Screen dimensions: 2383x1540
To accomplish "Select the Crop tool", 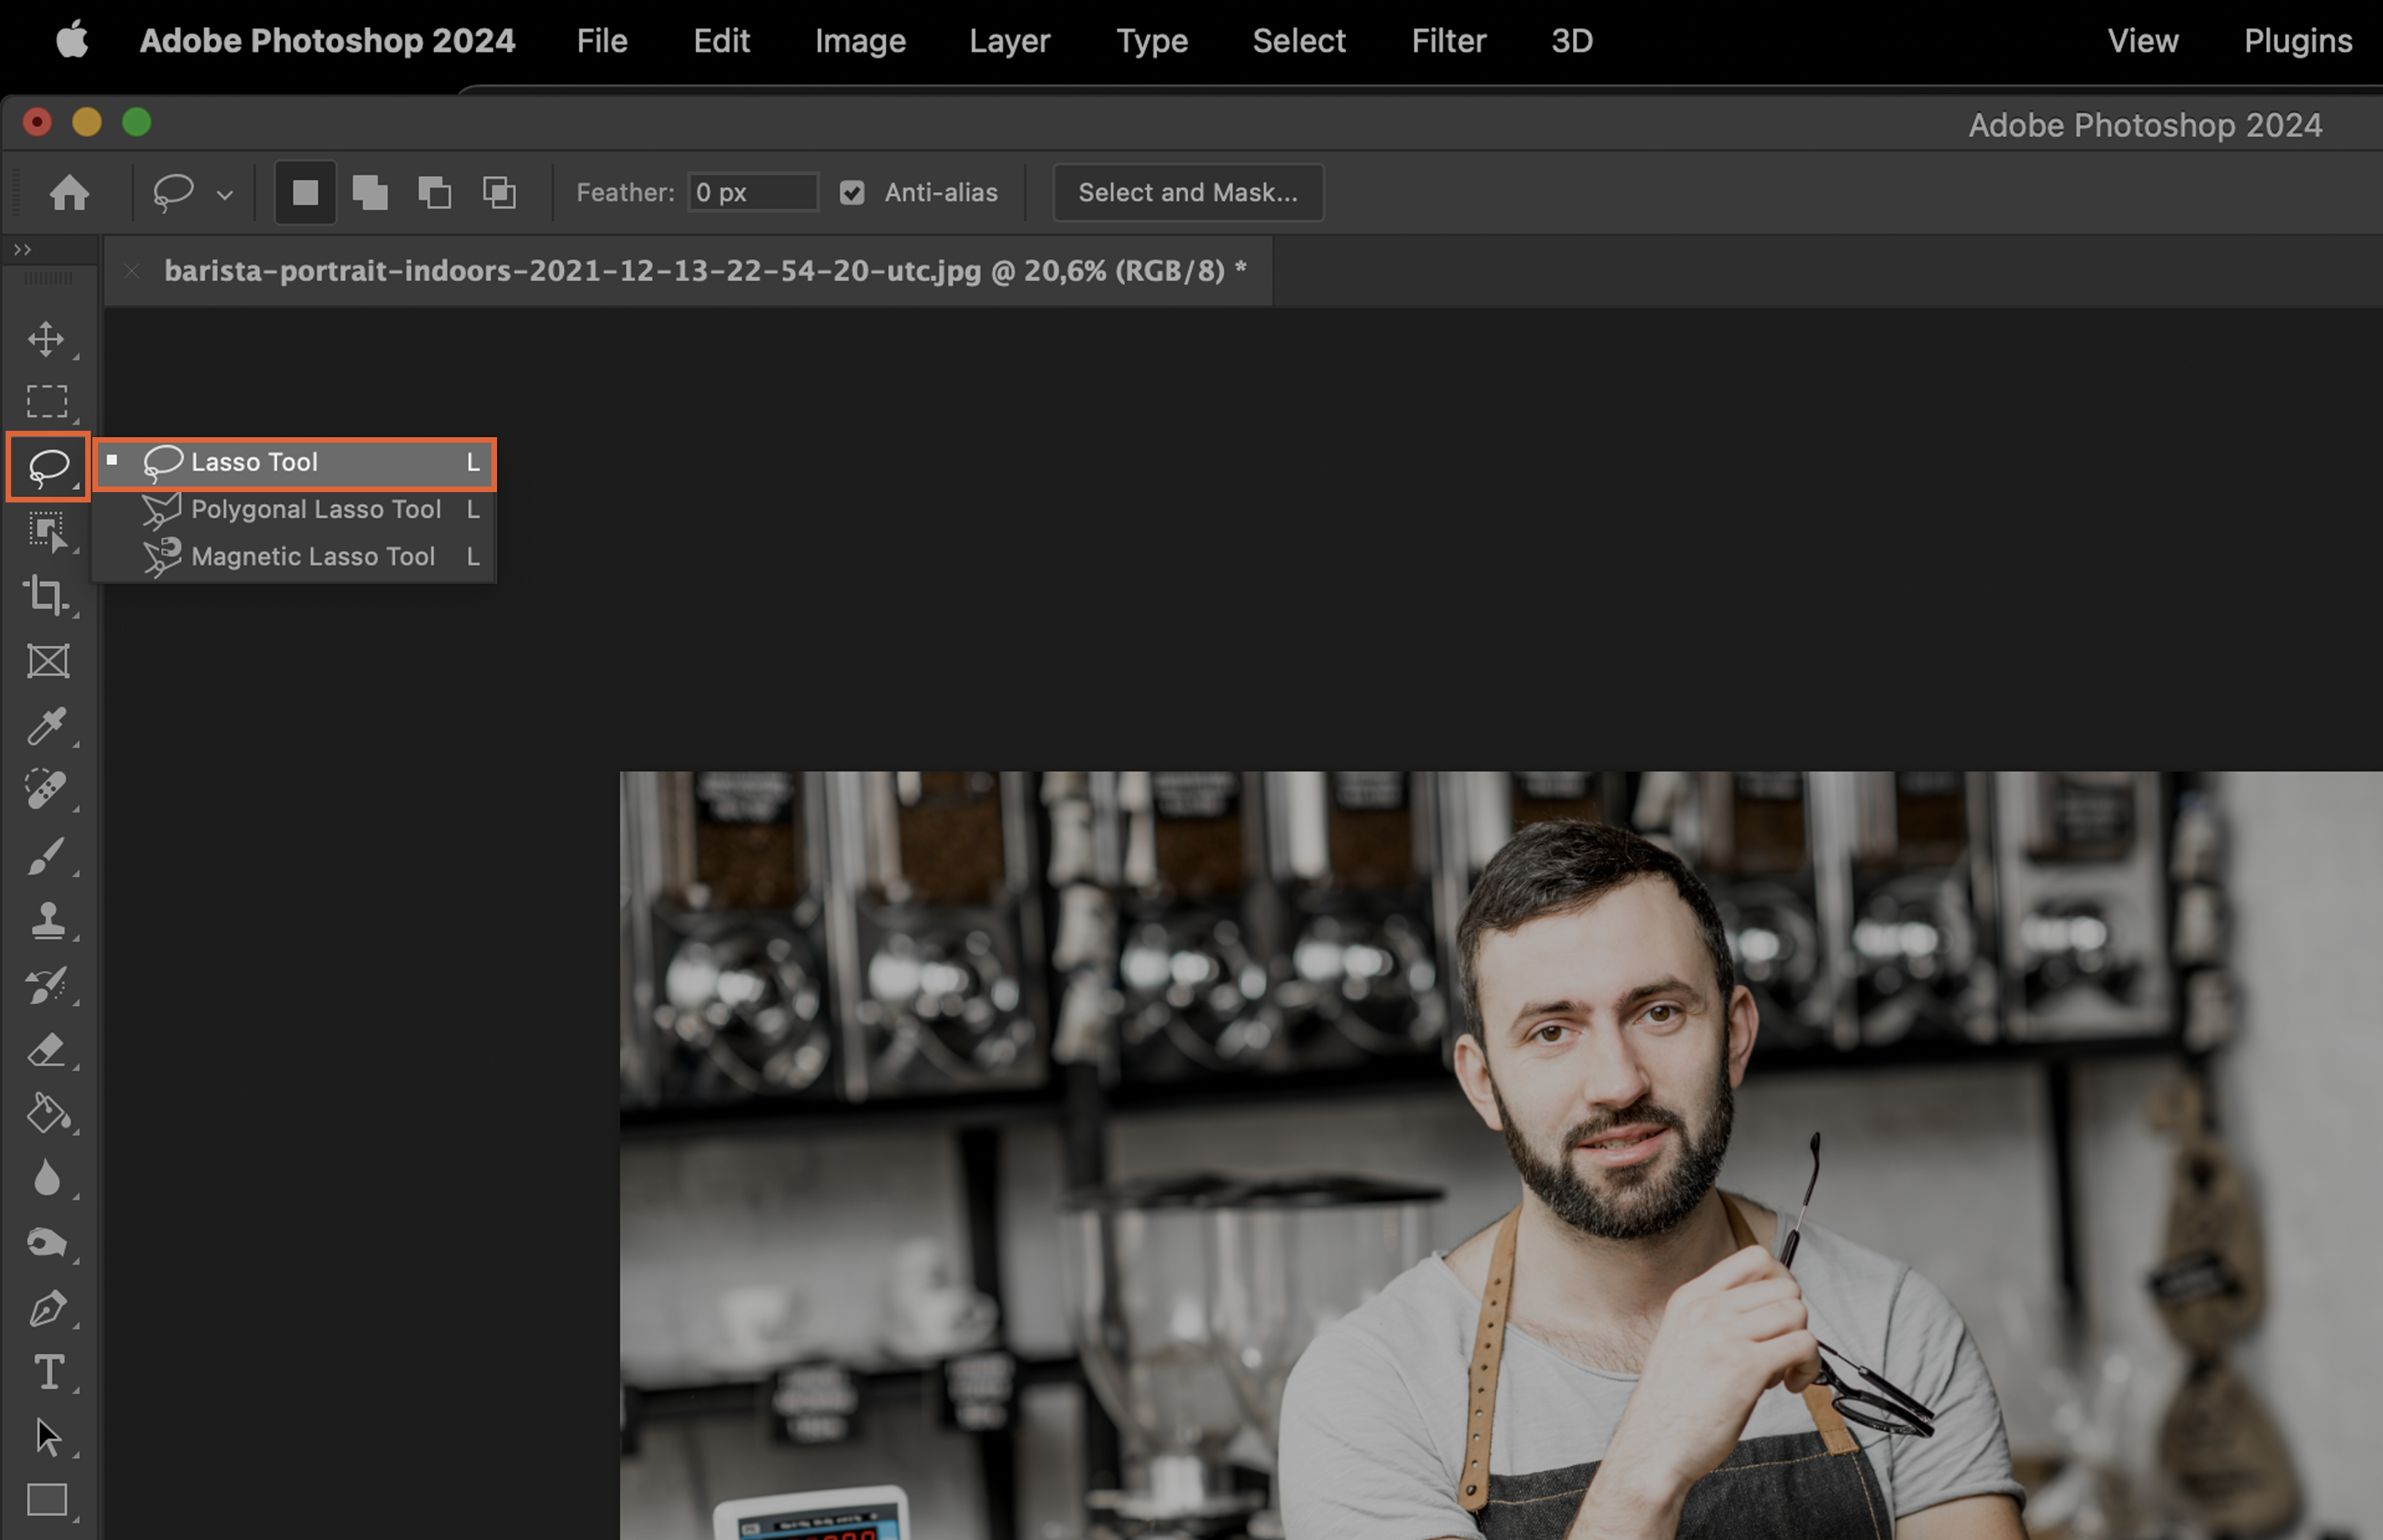I will pyautogui.click(x=46, y=595).
